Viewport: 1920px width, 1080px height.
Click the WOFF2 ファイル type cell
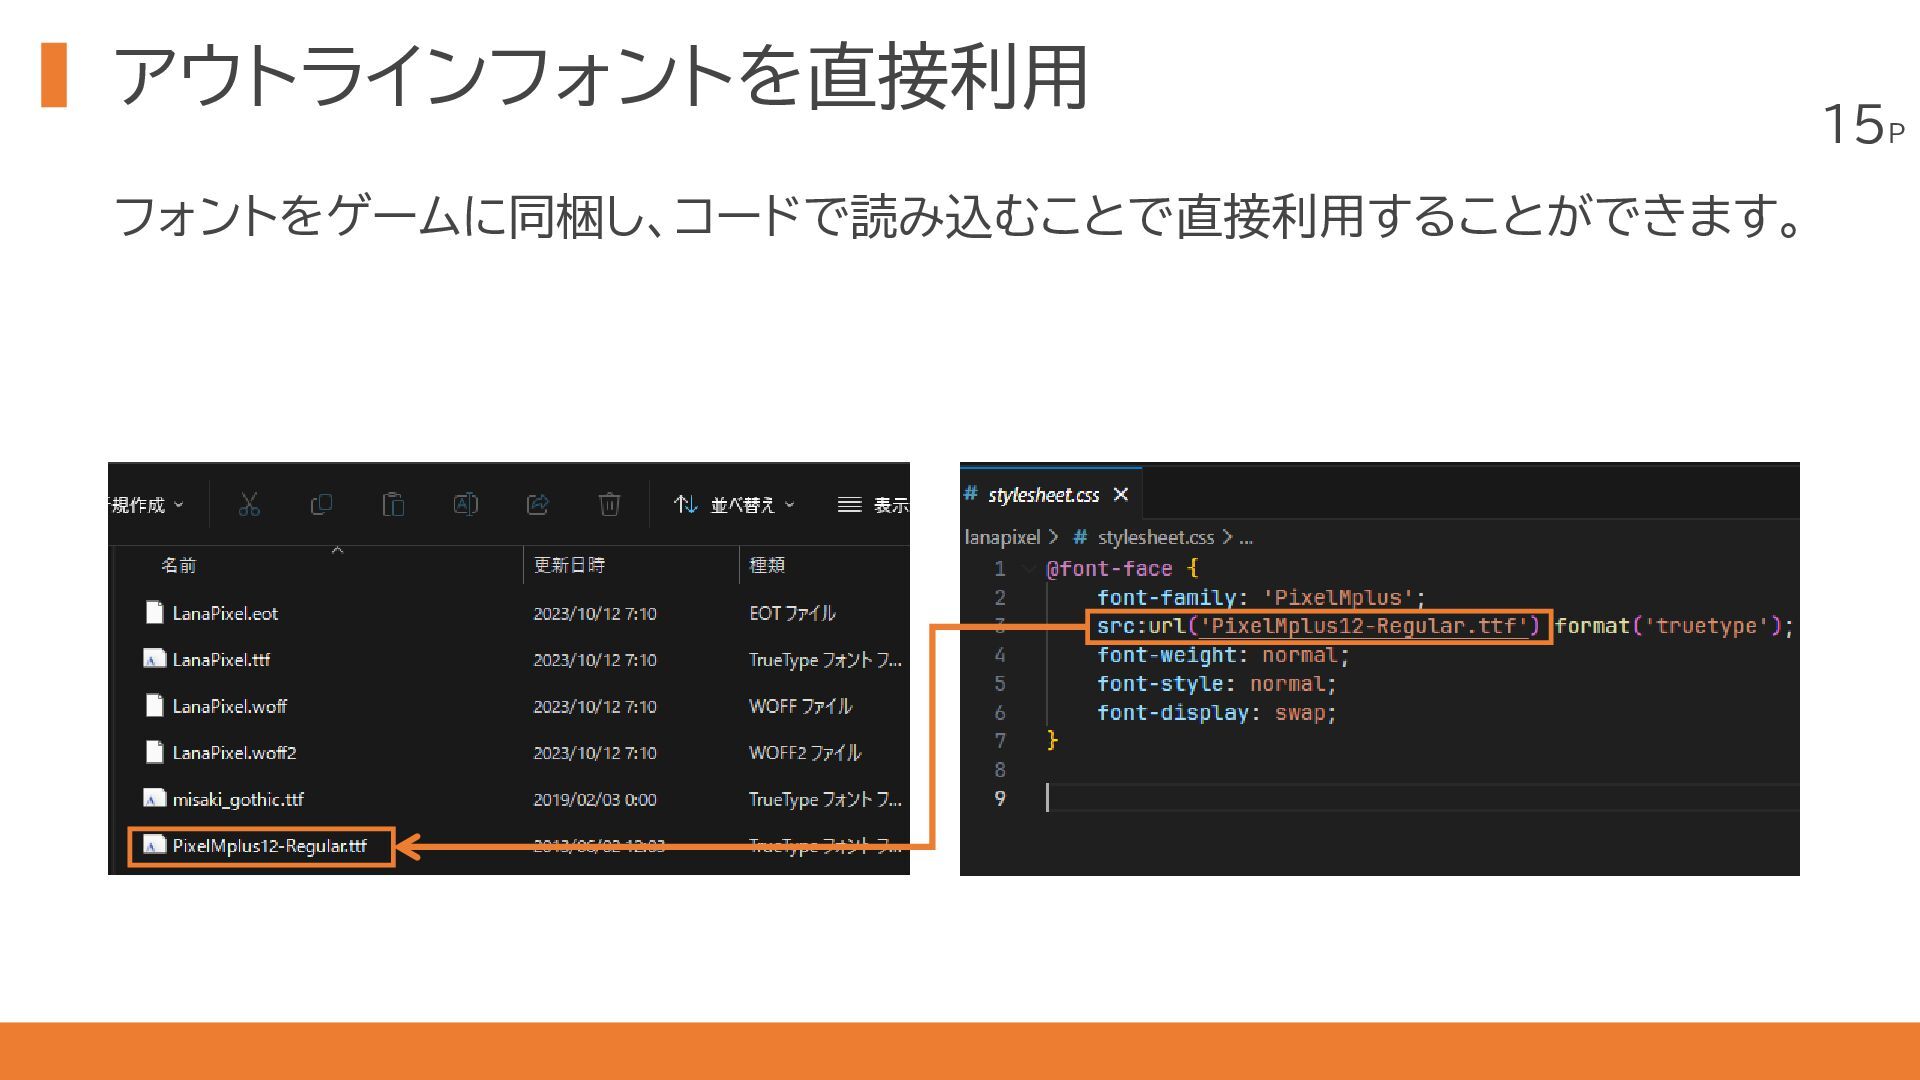[x=805, y=753]
